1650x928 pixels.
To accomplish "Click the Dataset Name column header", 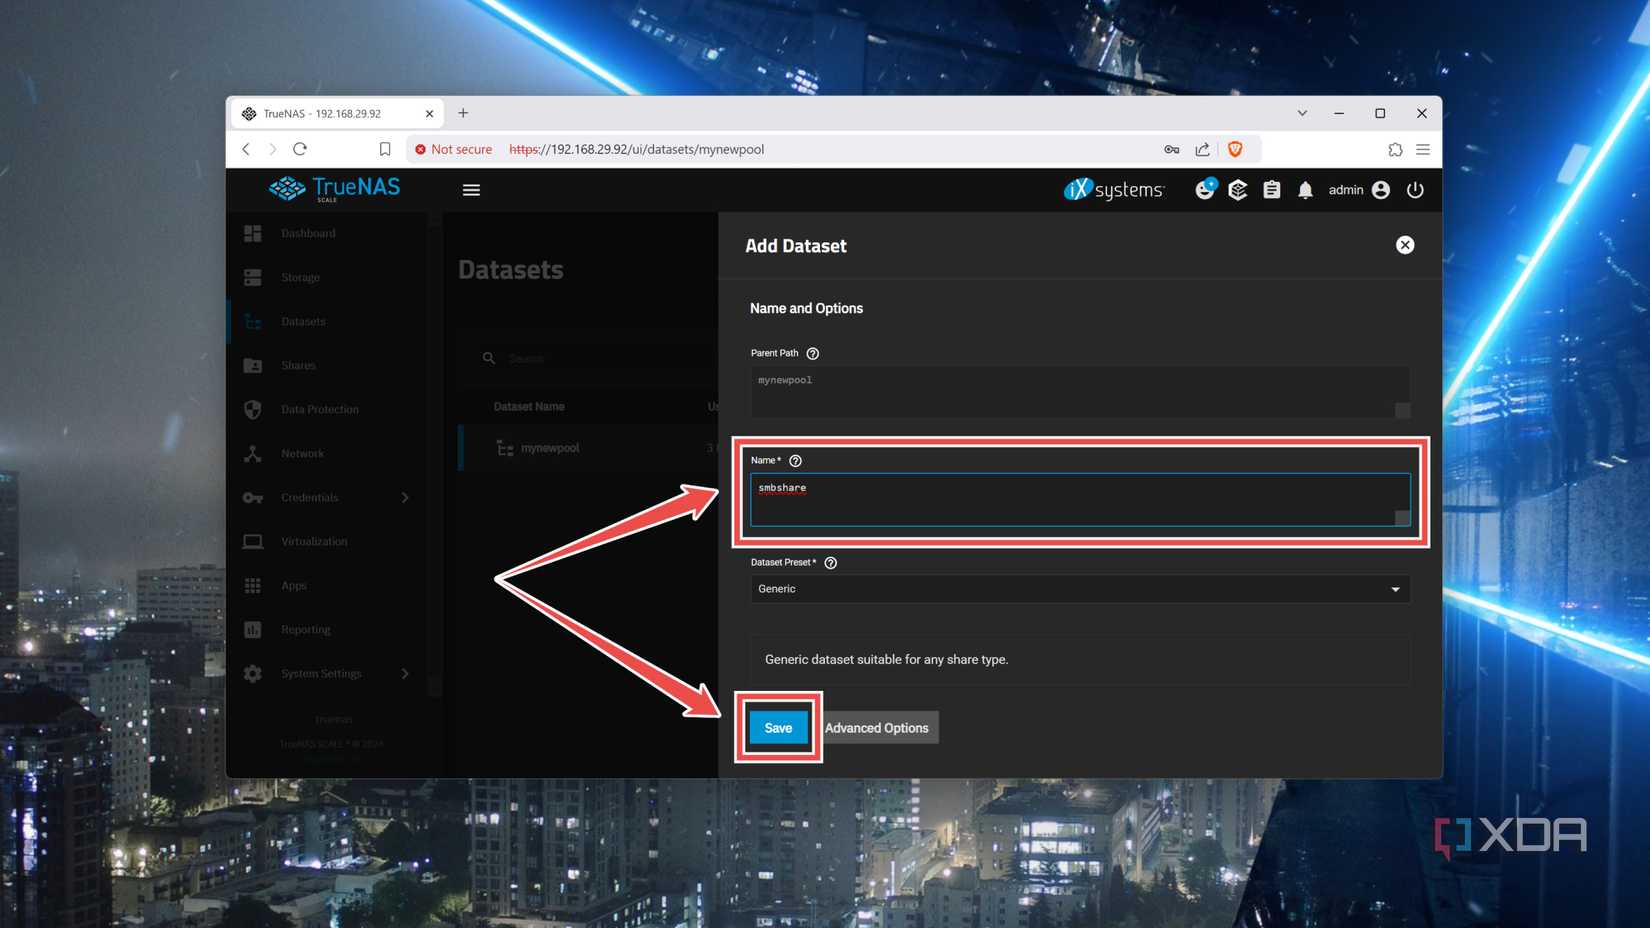I will pyautogui.click(x=529, y=406).
